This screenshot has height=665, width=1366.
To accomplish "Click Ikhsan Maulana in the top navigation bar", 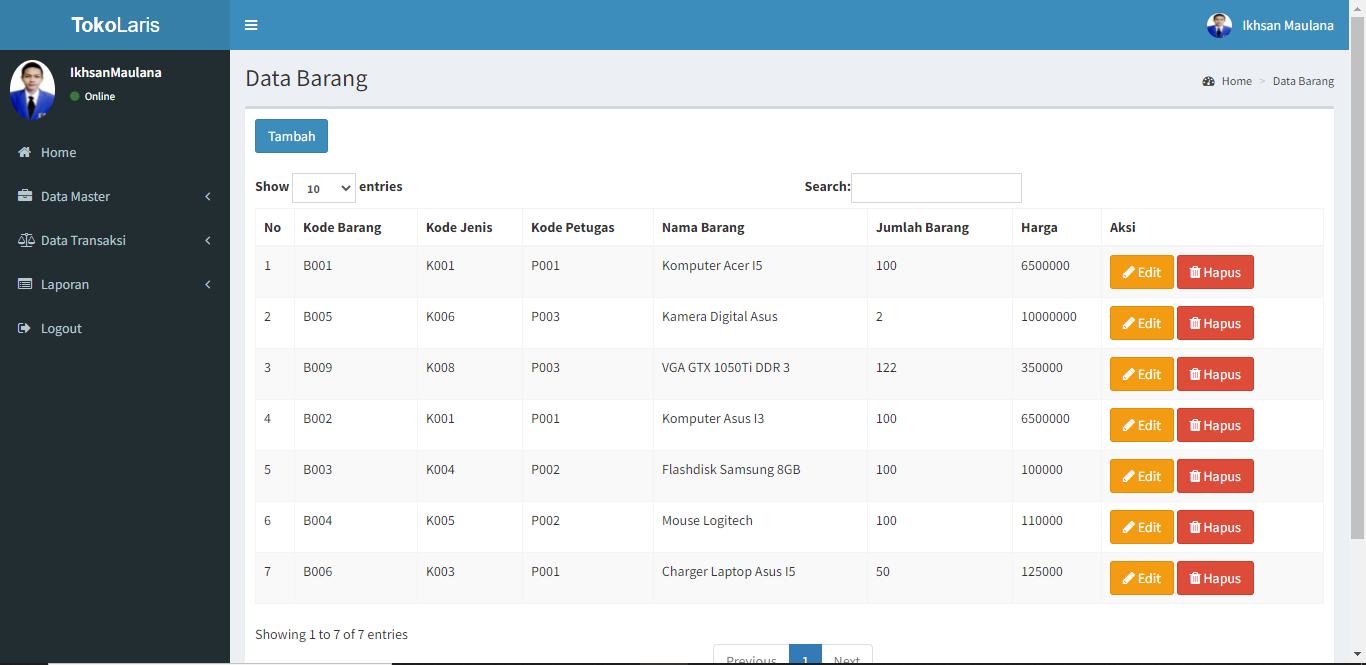I will point(1288,25).
